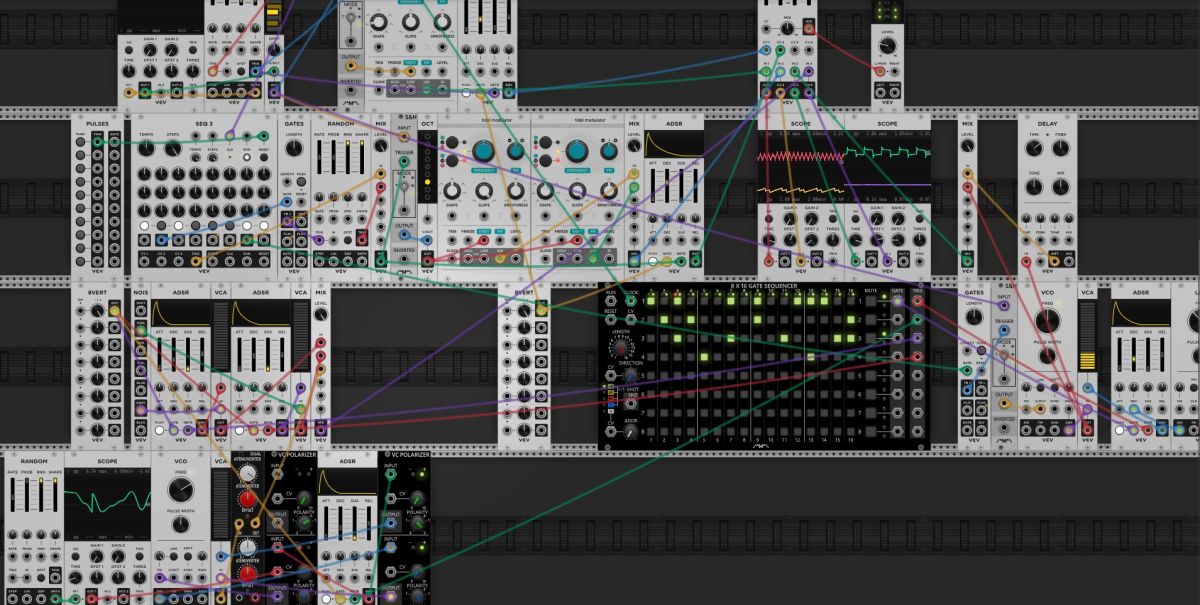The height and width of the screenshot is (605, 1200).
Task: Toggle row 2 step 16 in gate sequencer
Action: point(851,320)
